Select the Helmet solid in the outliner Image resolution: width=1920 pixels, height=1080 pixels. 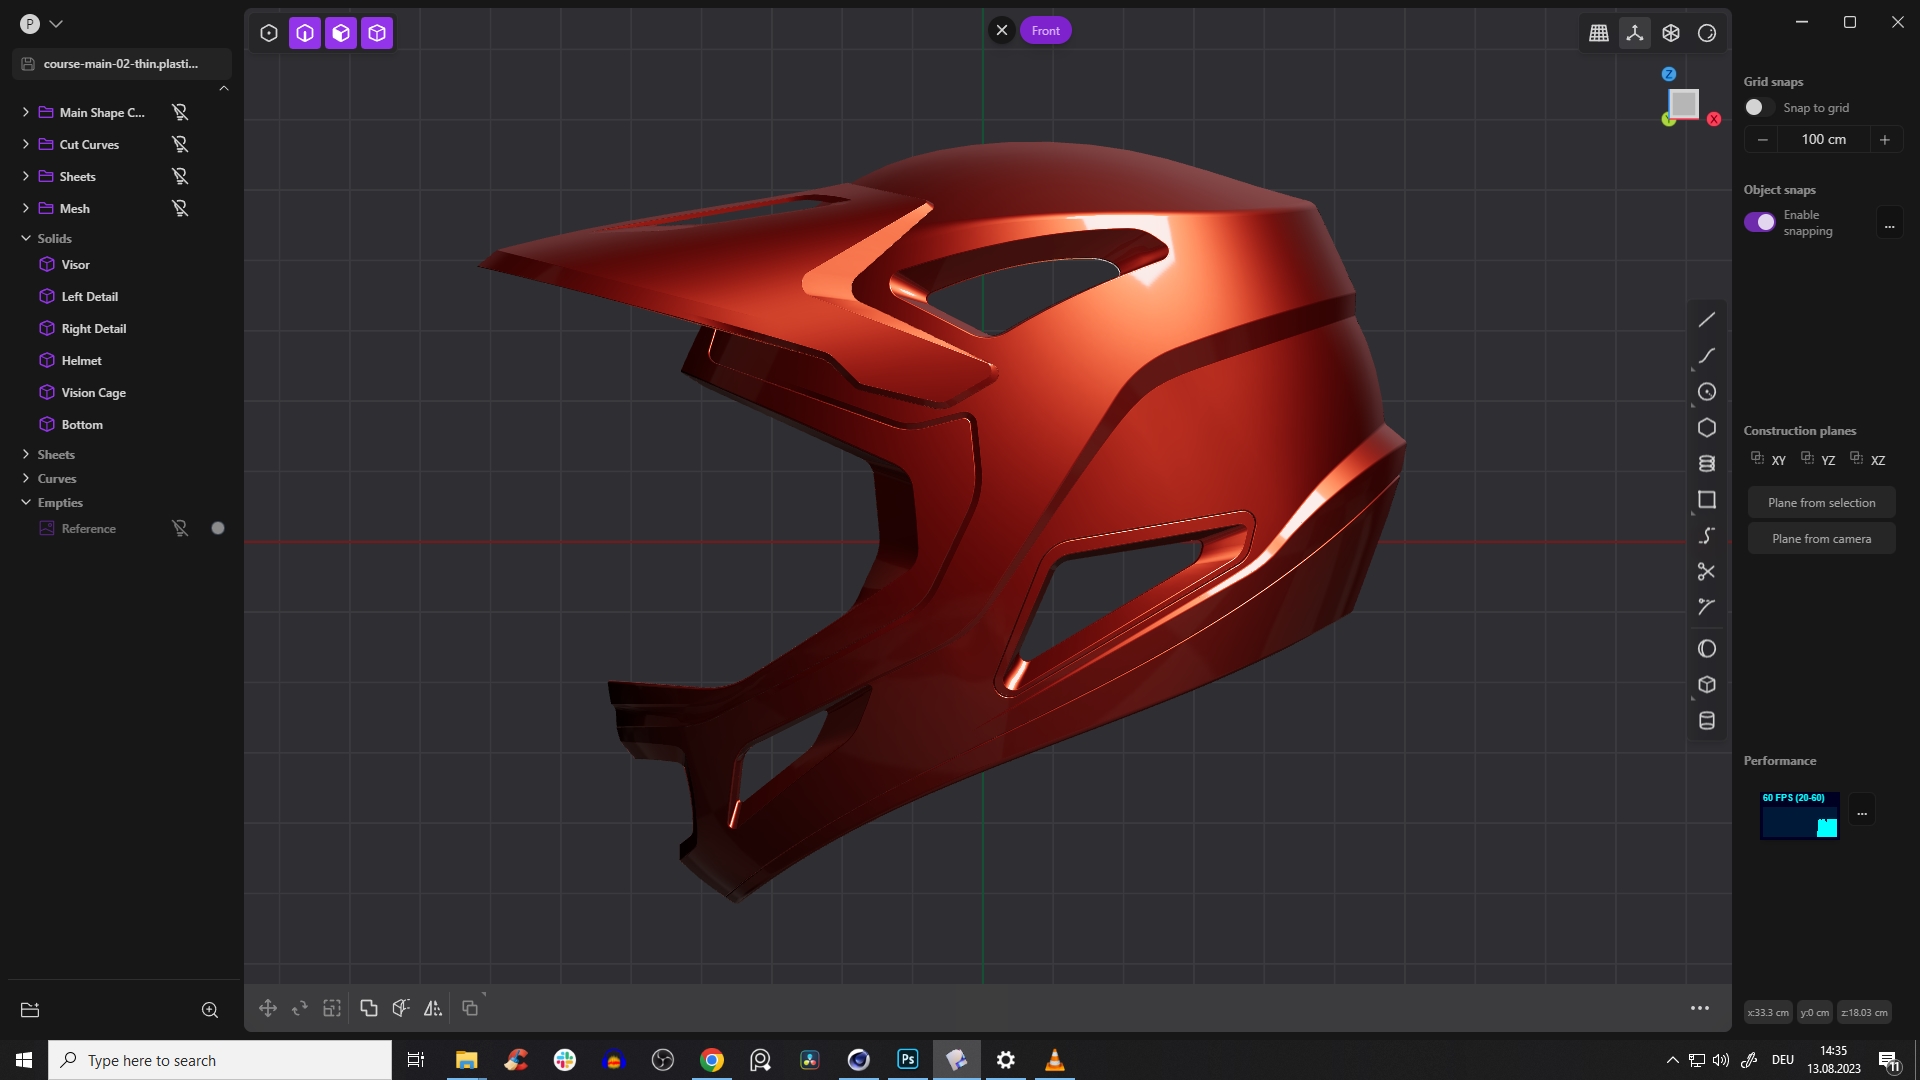[x=81, y=360]
